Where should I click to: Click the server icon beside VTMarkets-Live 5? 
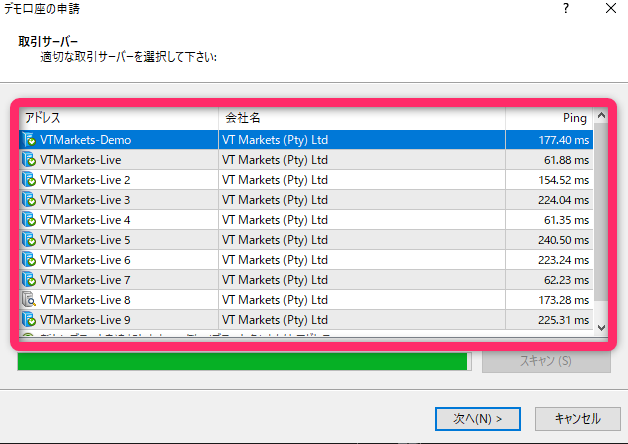click(29, 240)
